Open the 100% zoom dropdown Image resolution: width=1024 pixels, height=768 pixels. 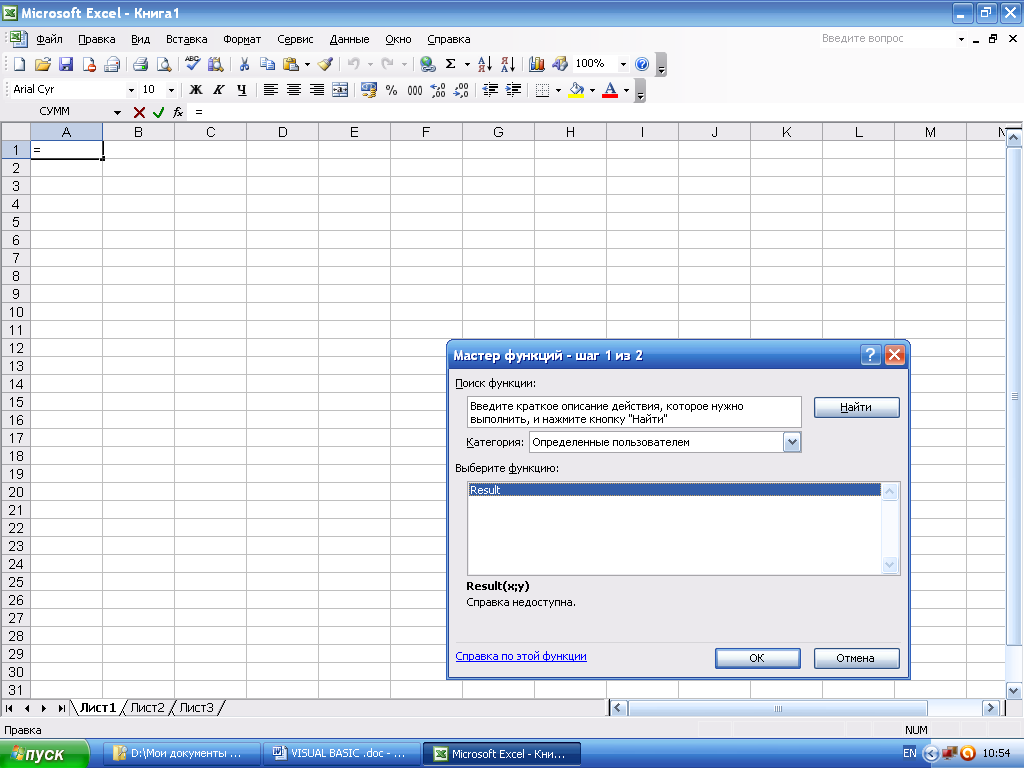(x=623, y=64)
